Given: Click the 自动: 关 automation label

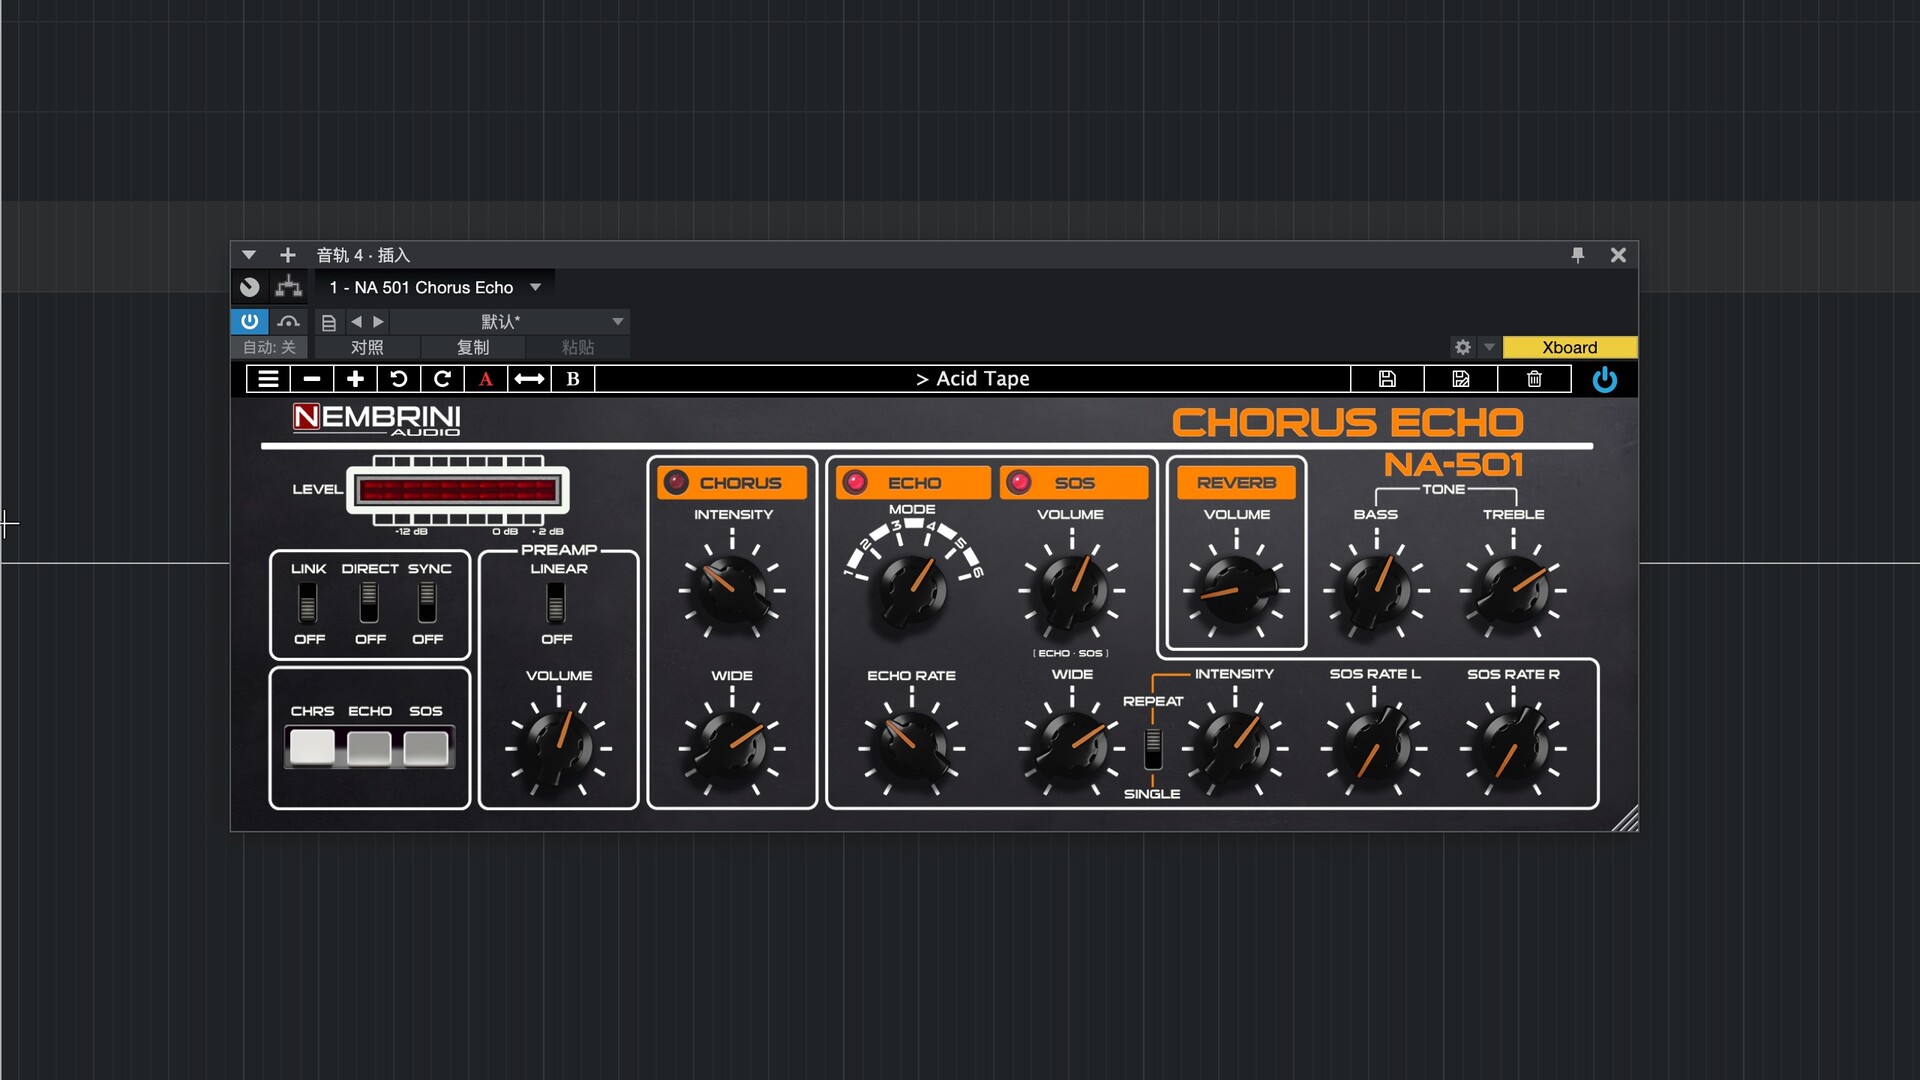Looking at the screenshot, I should [x=270, y=347].
